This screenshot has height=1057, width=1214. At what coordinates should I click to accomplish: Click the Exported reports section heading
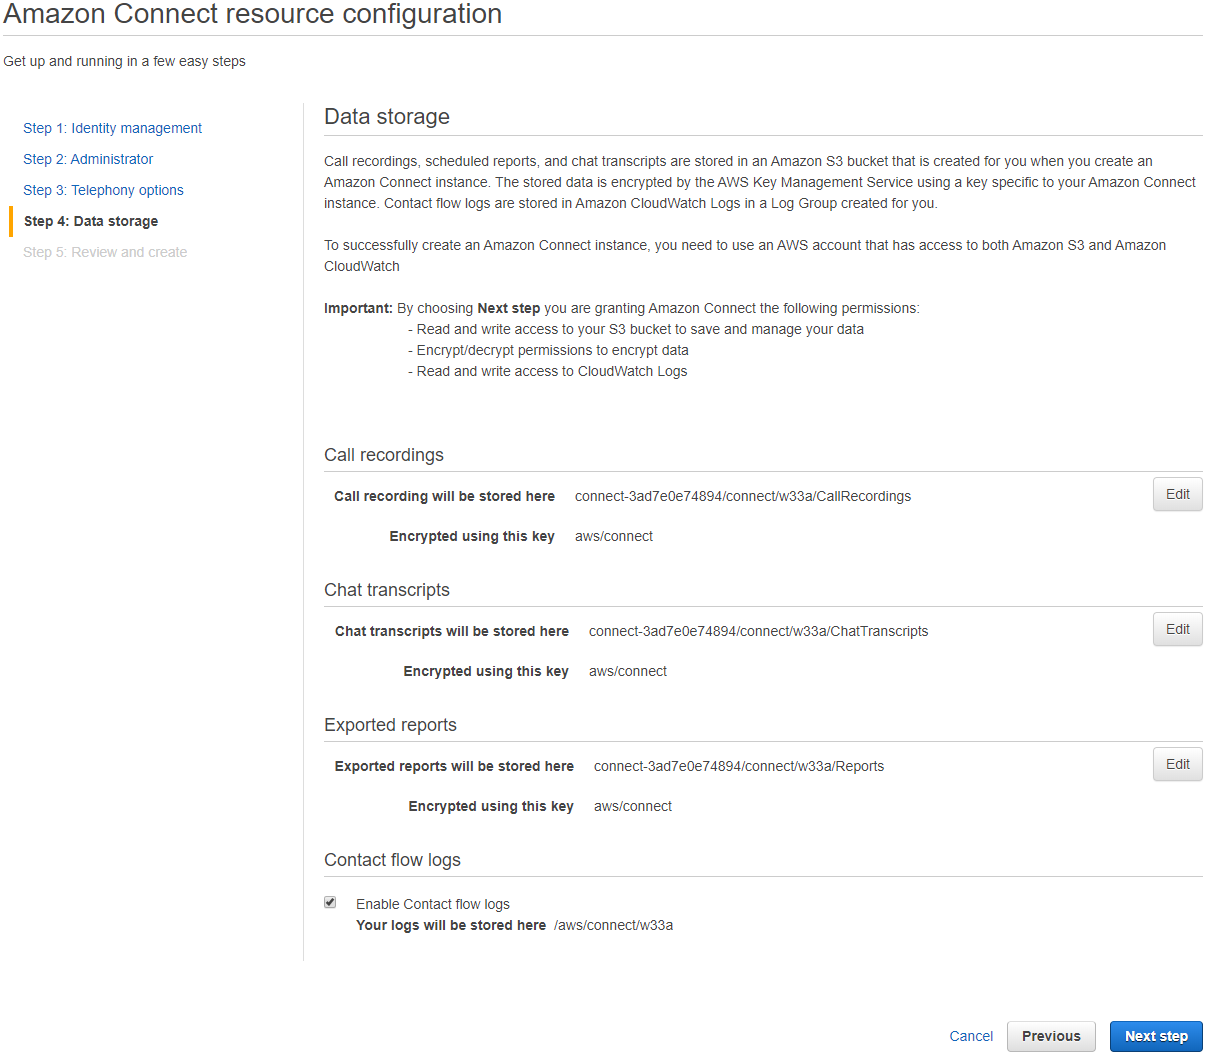(x=390, y=725)
